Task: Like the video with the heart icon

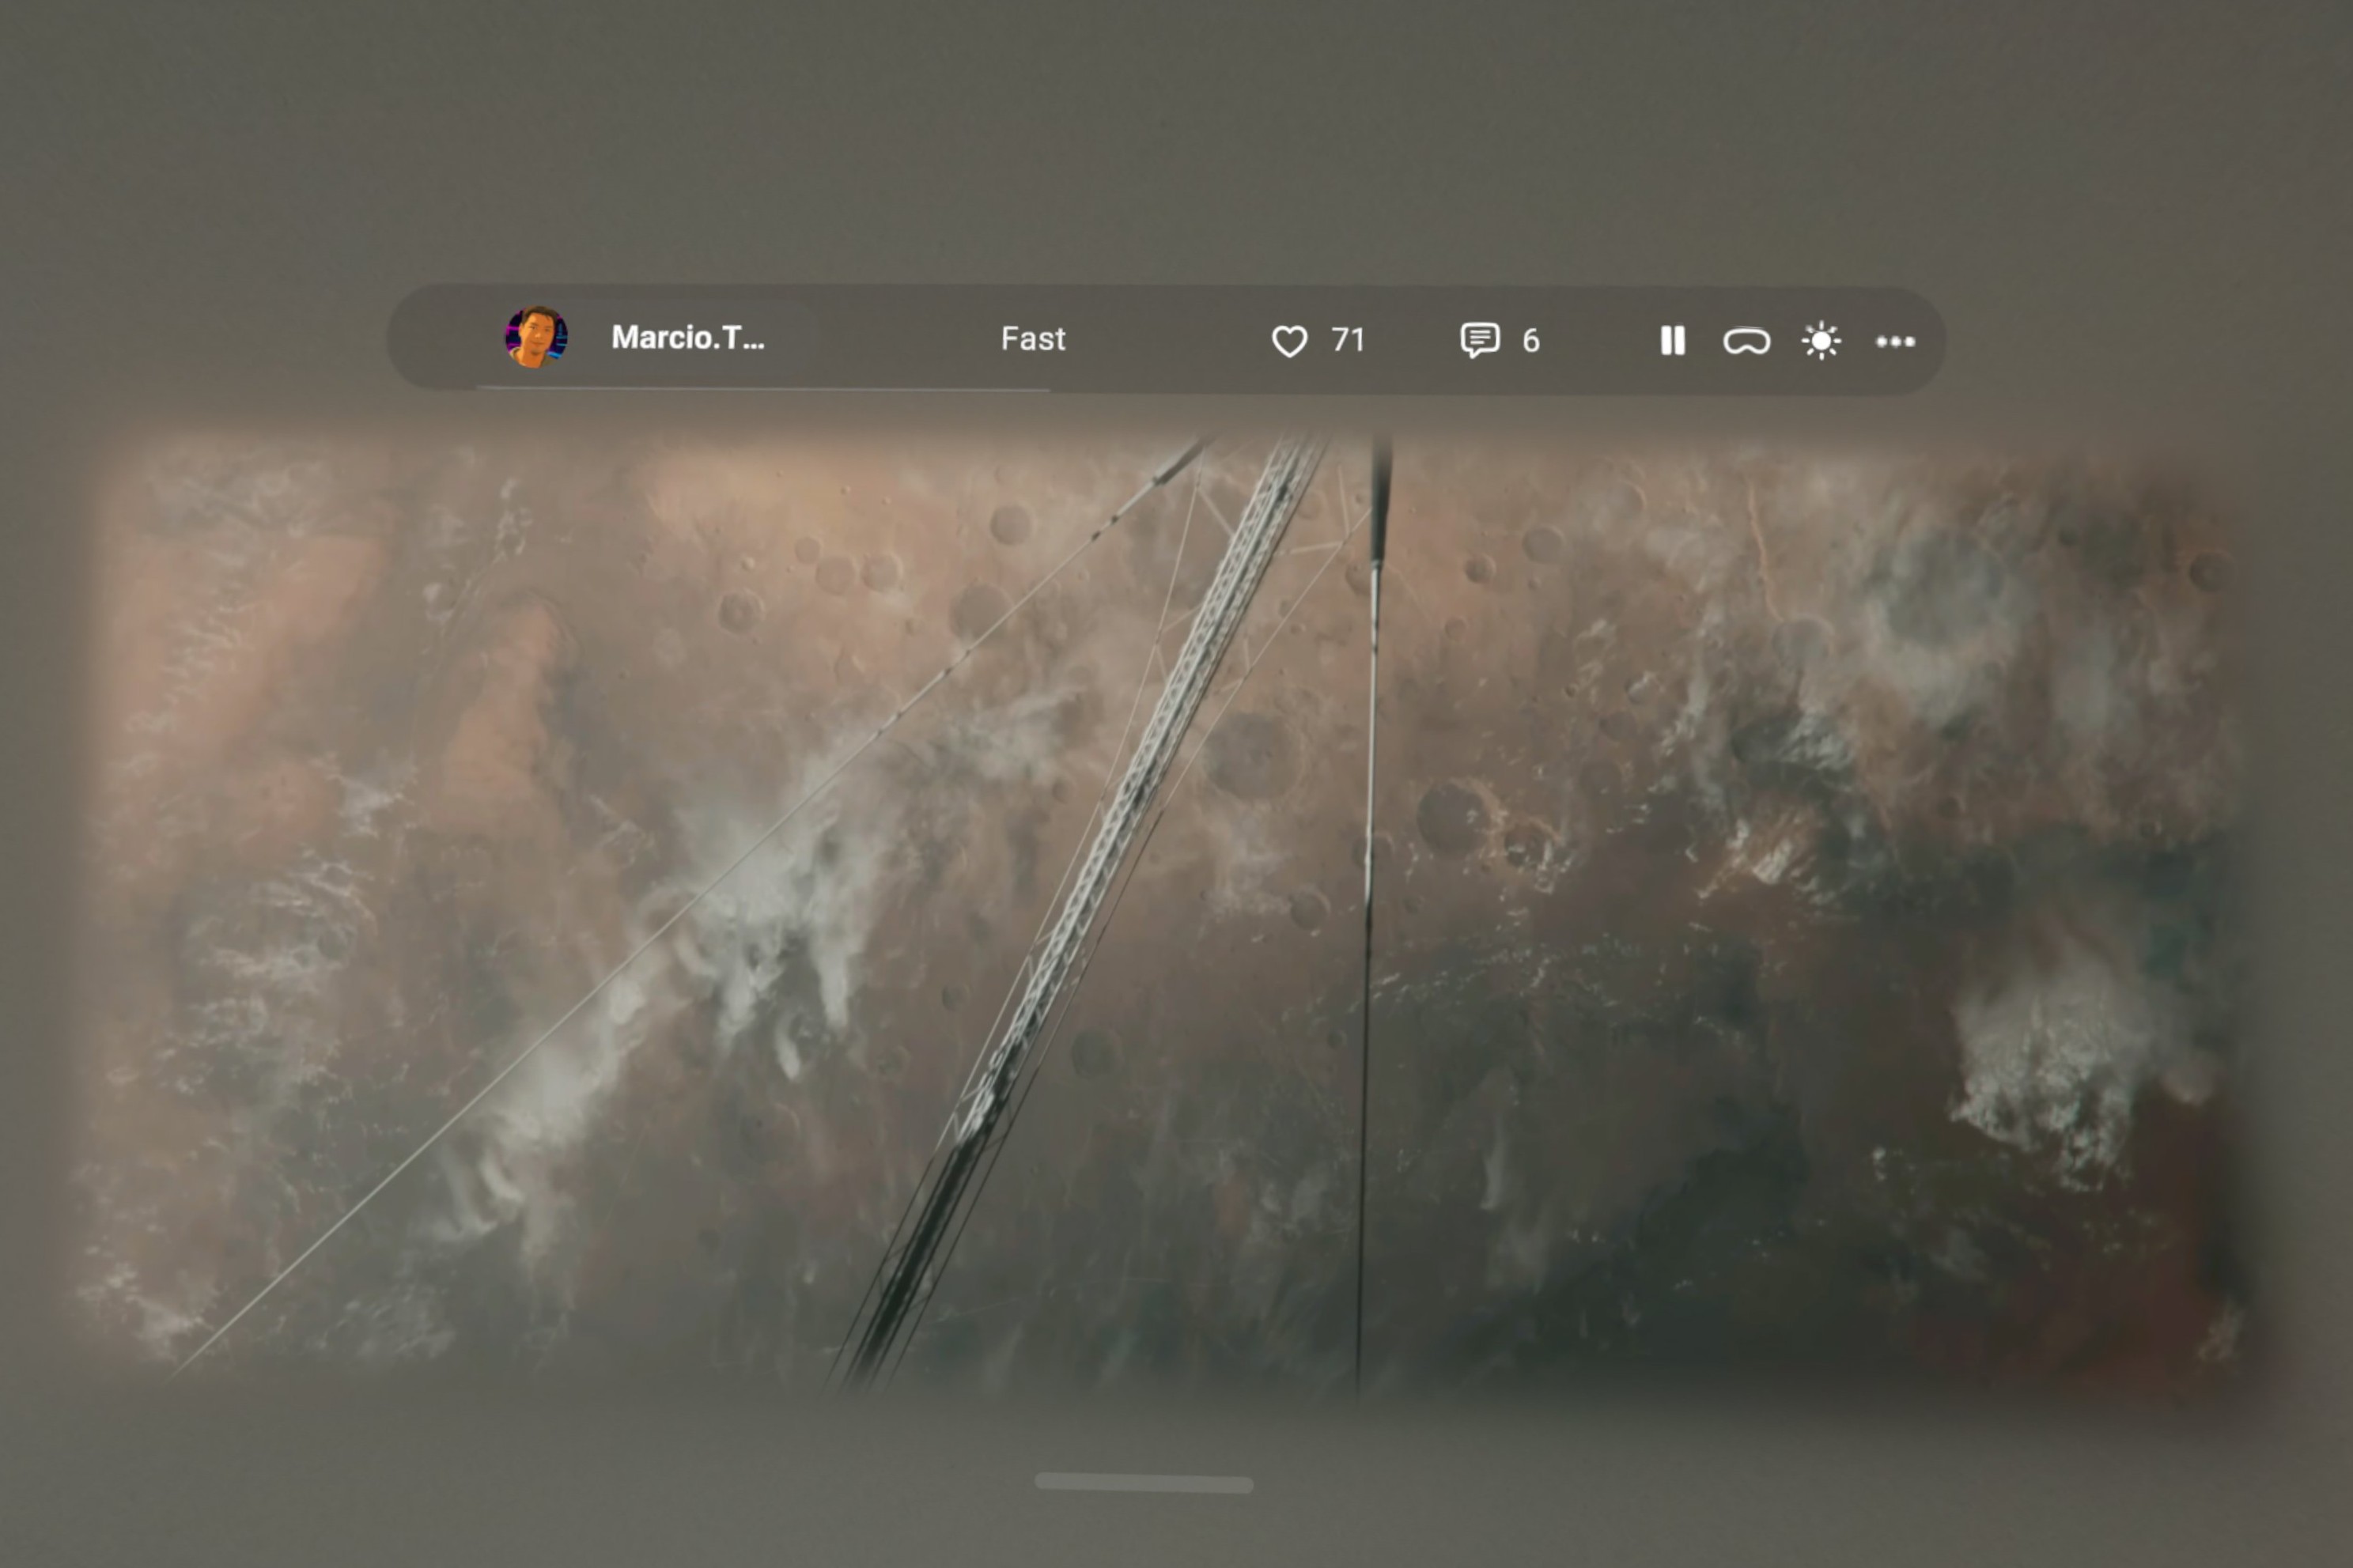Action: [1289, 341]
